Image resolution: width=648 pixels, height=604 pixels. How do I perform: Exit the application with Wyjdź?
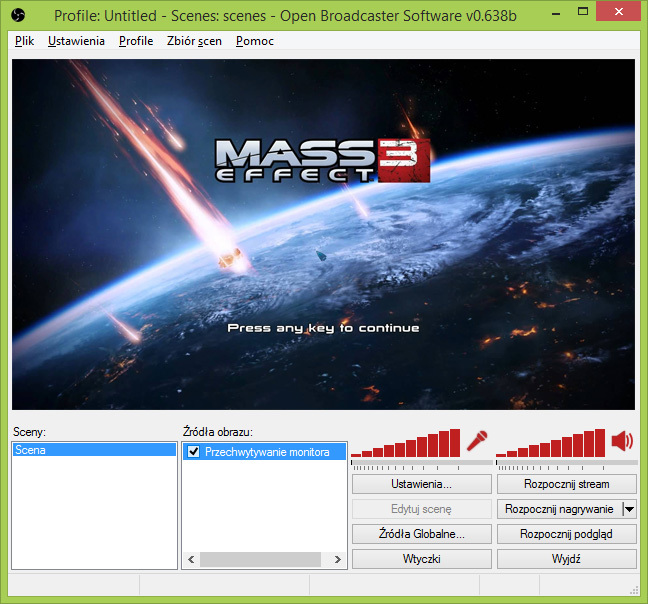567,559
